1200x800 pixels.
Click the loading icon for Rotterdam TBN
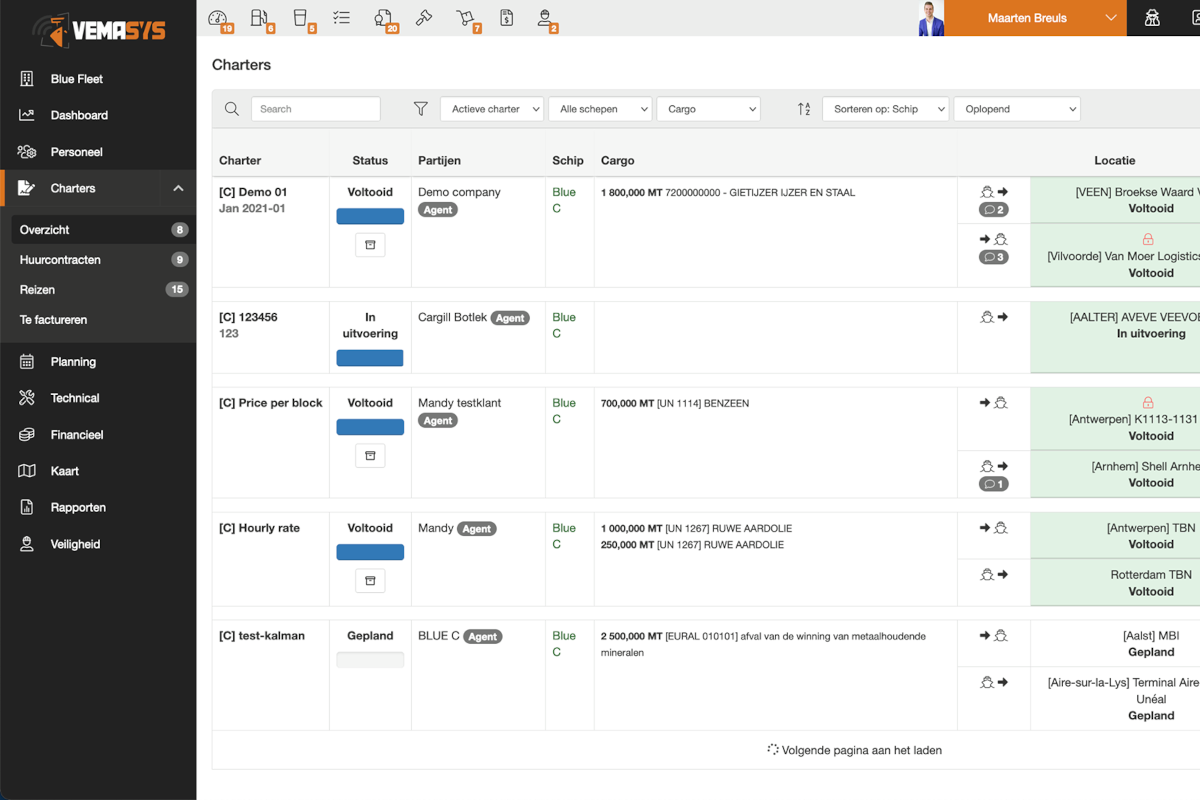coord(994,575)
